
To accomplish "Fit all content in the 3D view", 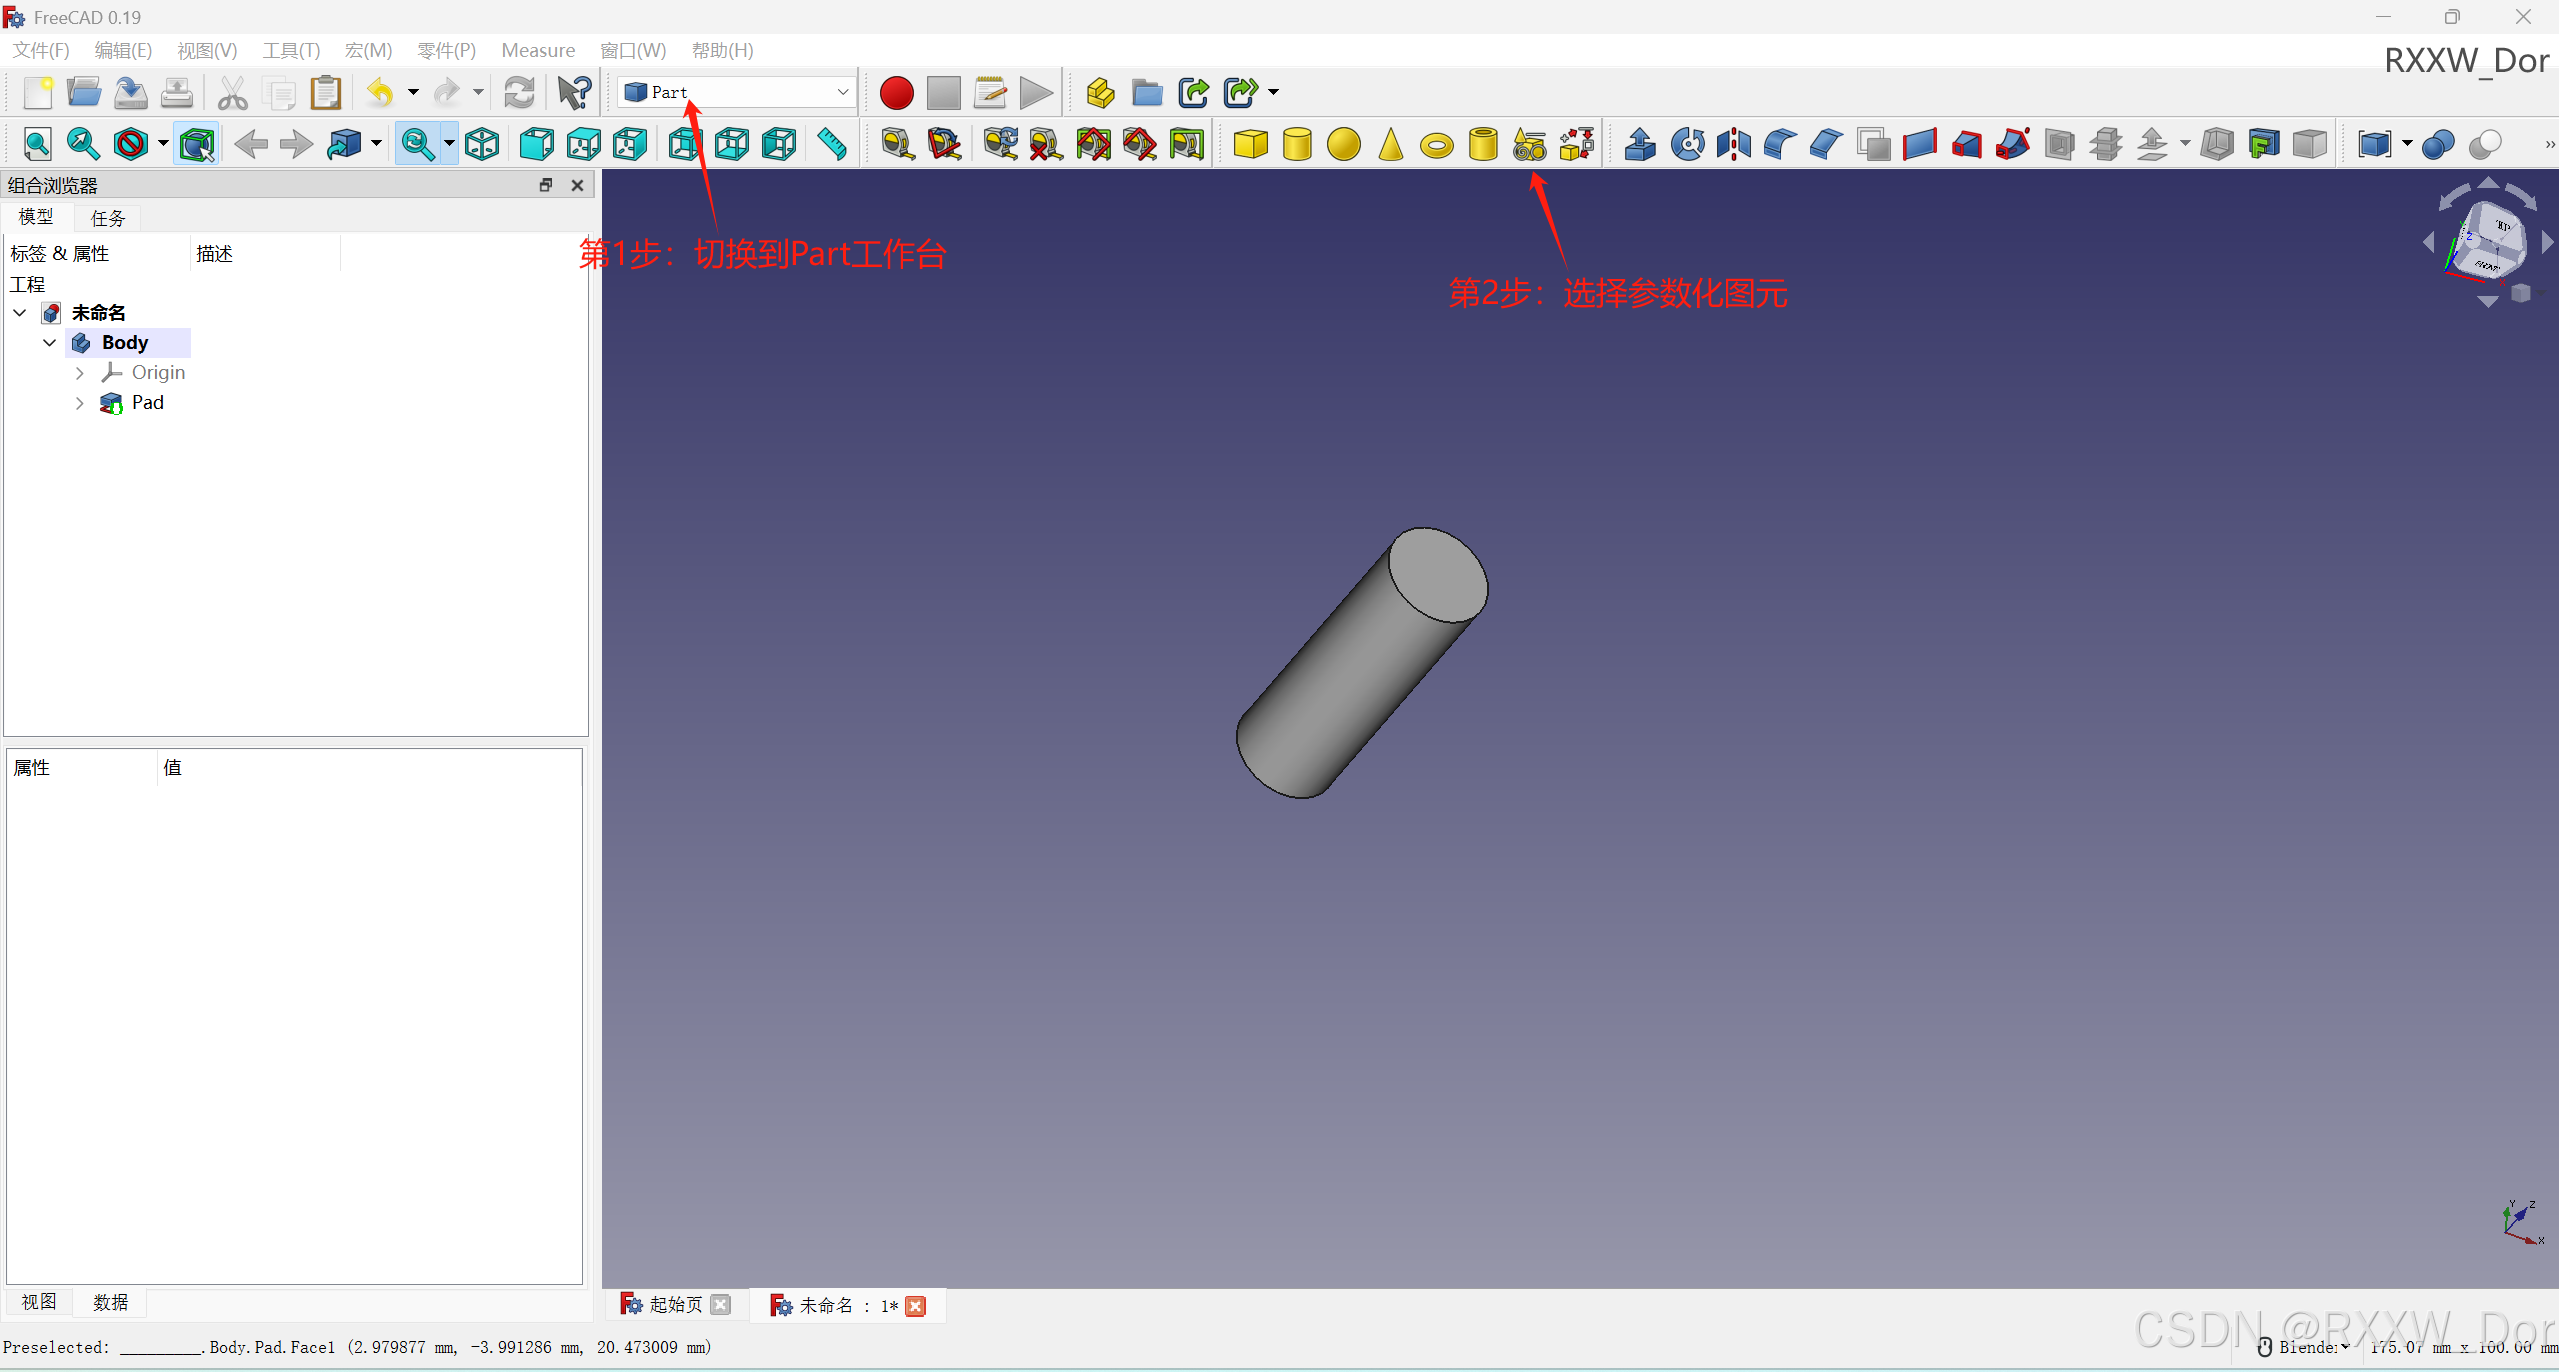I will click(x=37, y=143).
